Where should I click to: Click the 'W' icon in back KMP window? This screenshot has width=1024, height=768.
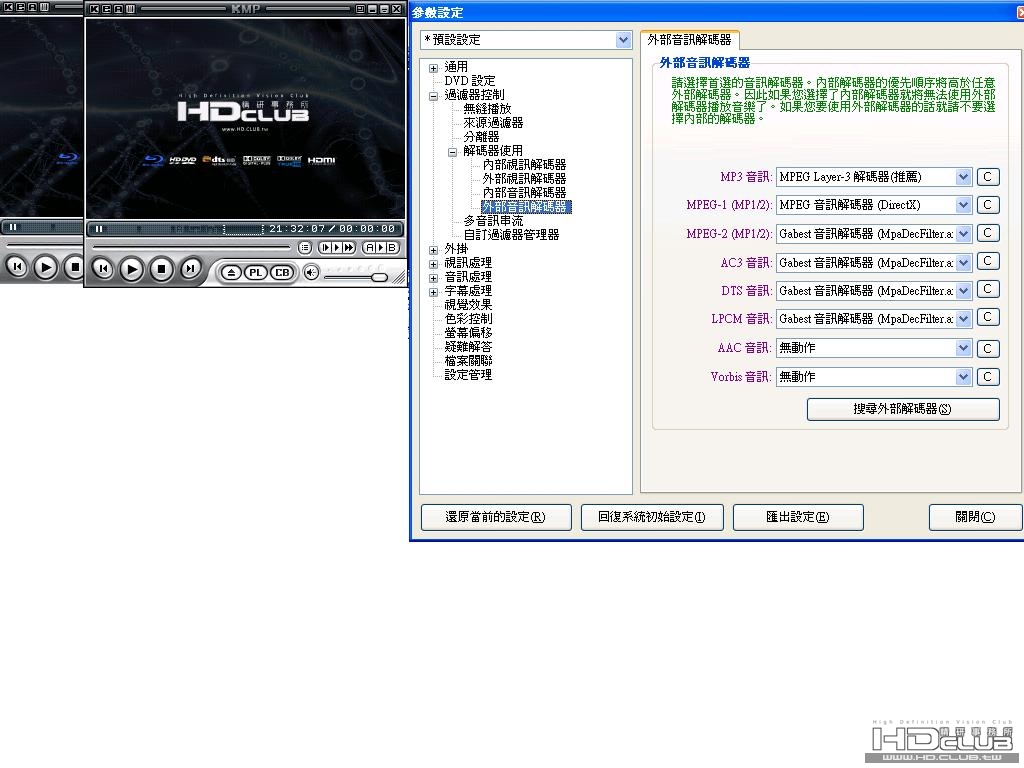(x=44, y=7)
